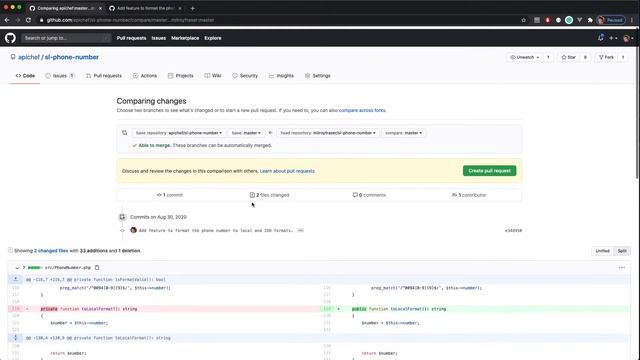640x360 pixels.
Task: Bookmark this page with star icon
Action: (x=524, y=20)
